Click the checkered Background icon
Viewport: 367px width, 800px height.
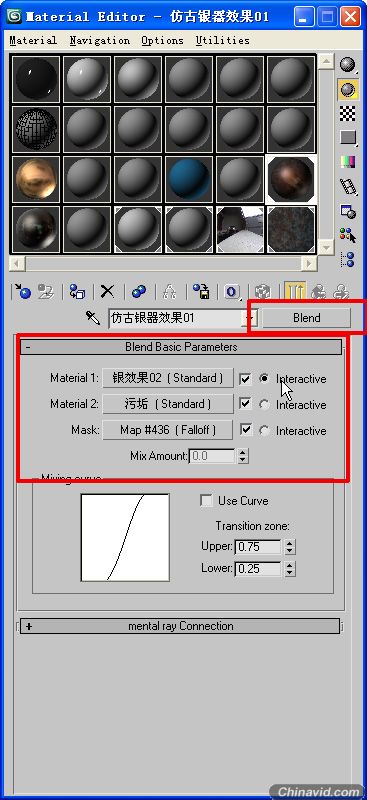[348, 113]
